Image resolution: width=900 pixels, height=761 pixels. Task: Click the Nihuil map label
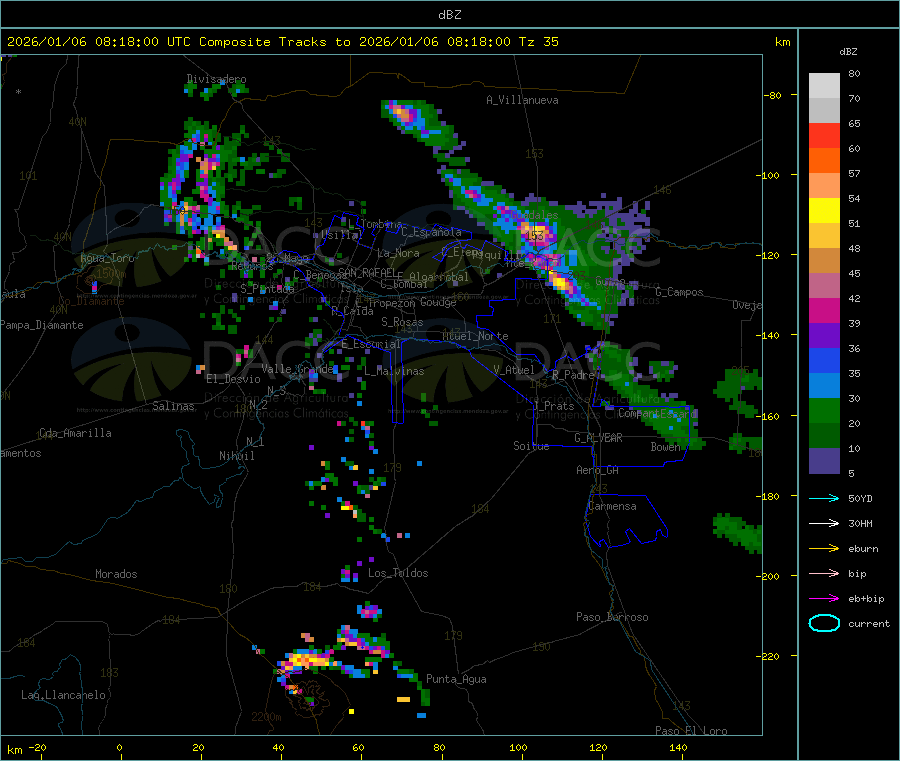point(236,456)
